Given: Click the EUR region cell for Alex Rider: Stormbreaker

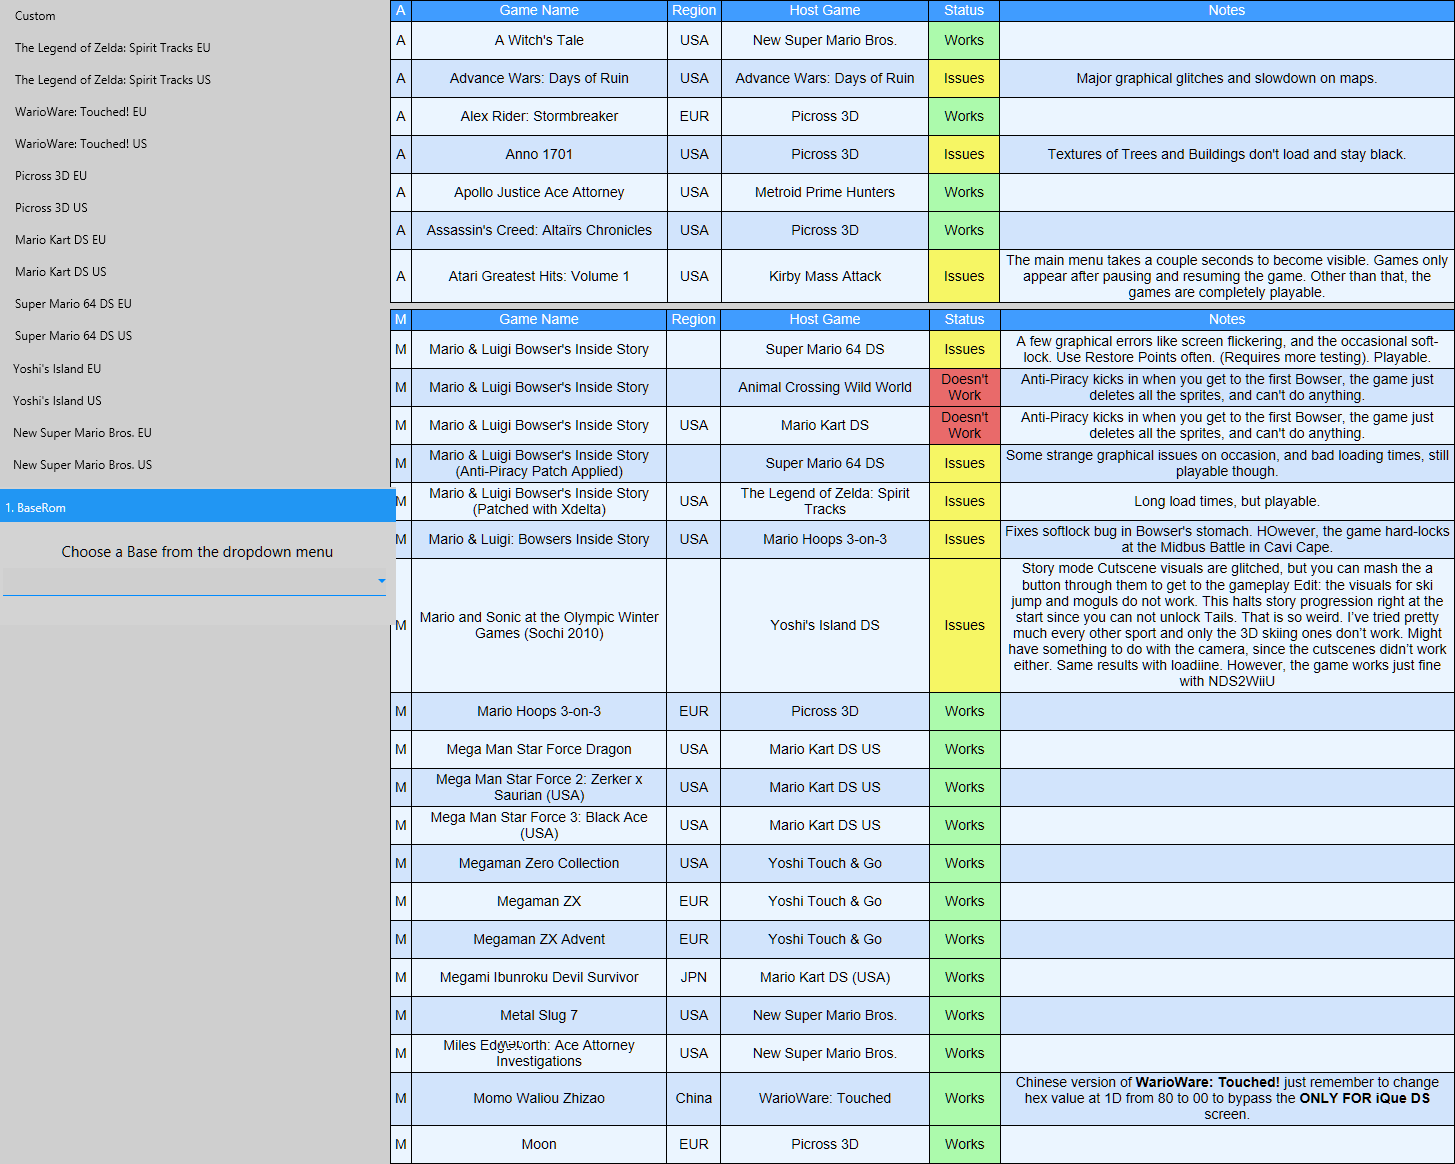Looking at the screenshot, I should point(694,117).
